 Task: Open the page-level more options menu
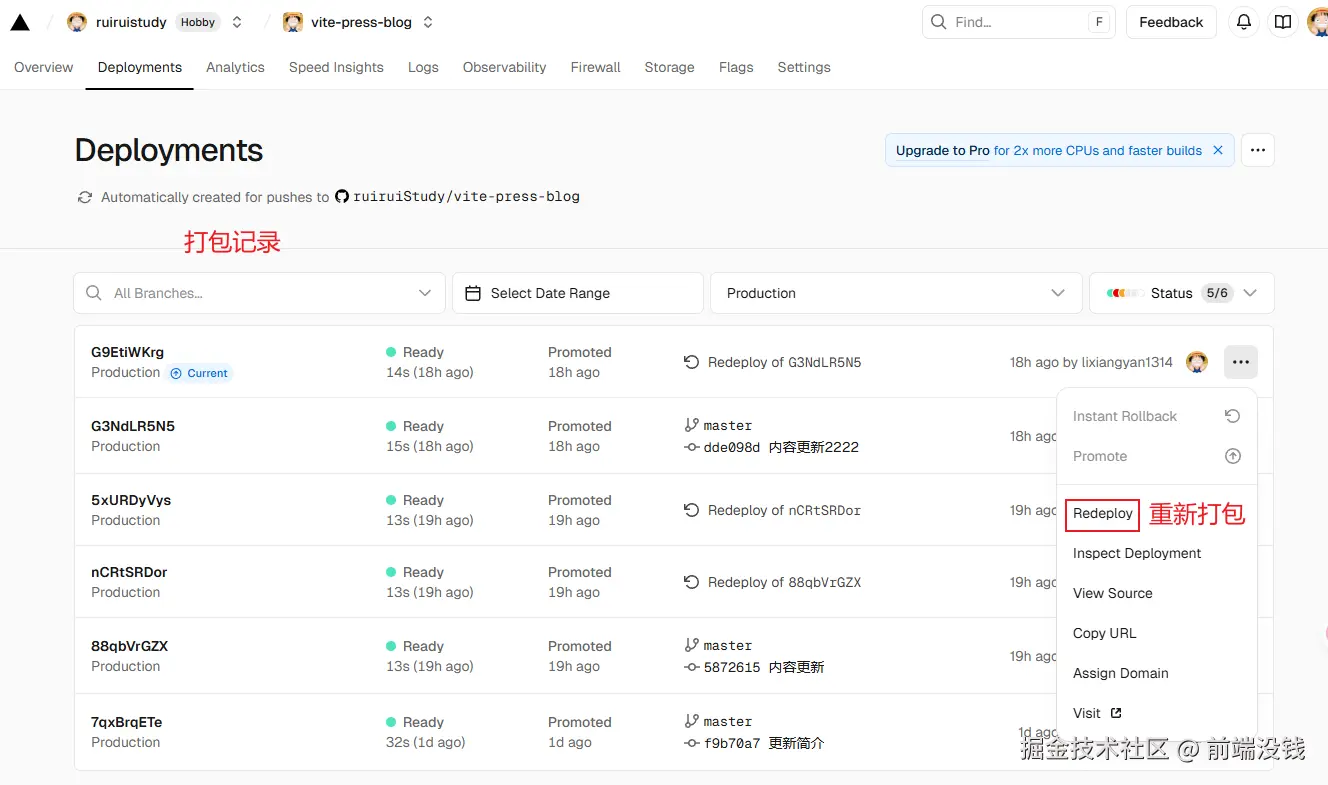pos(1258,150)
